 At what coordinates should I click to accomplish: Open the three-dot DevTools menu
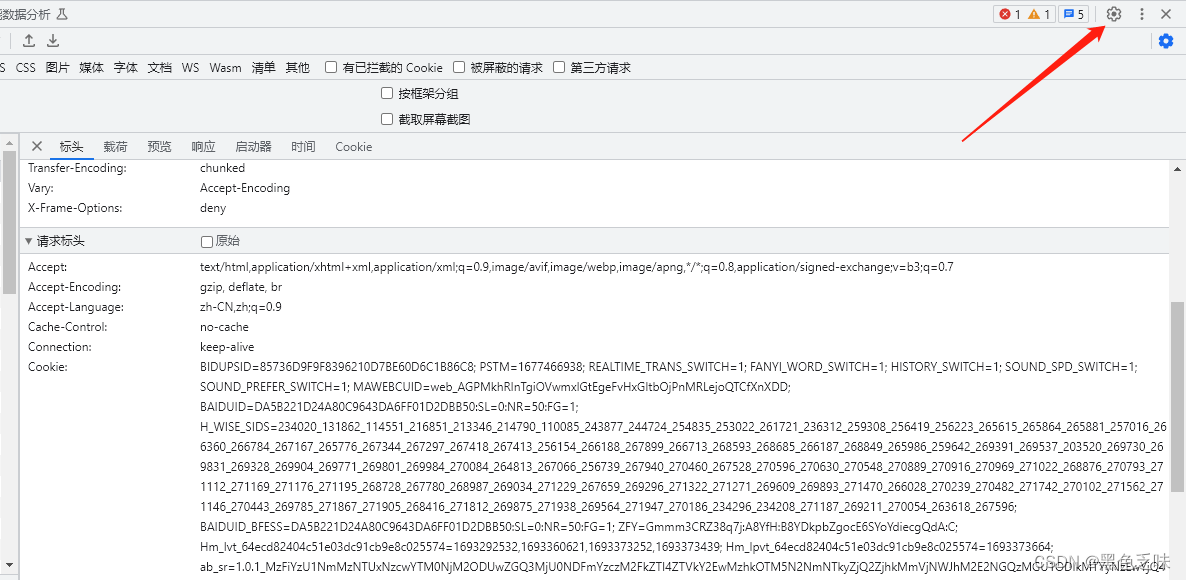pyautogui.click(x=1141, y=14)
